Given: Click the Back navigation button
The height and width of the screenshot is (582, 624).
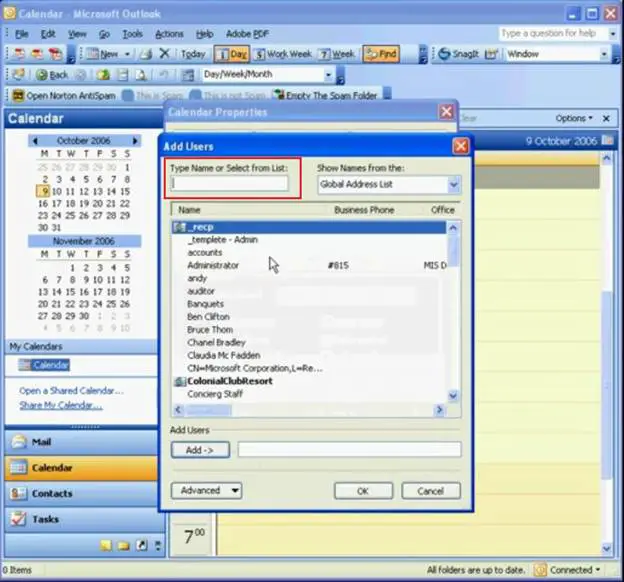Looking at the screenshot, I should [52, 74].
